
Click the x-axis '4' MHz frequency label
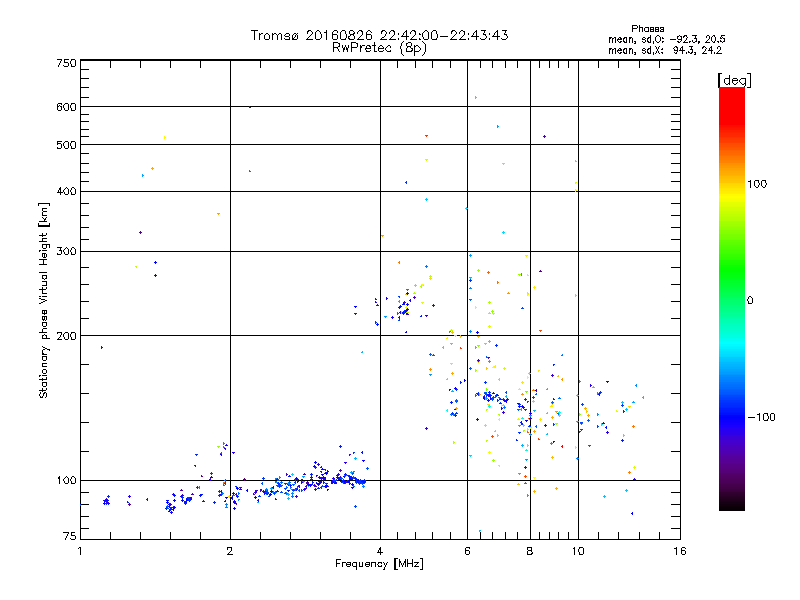pyautogui.click(x=380, y=551)
